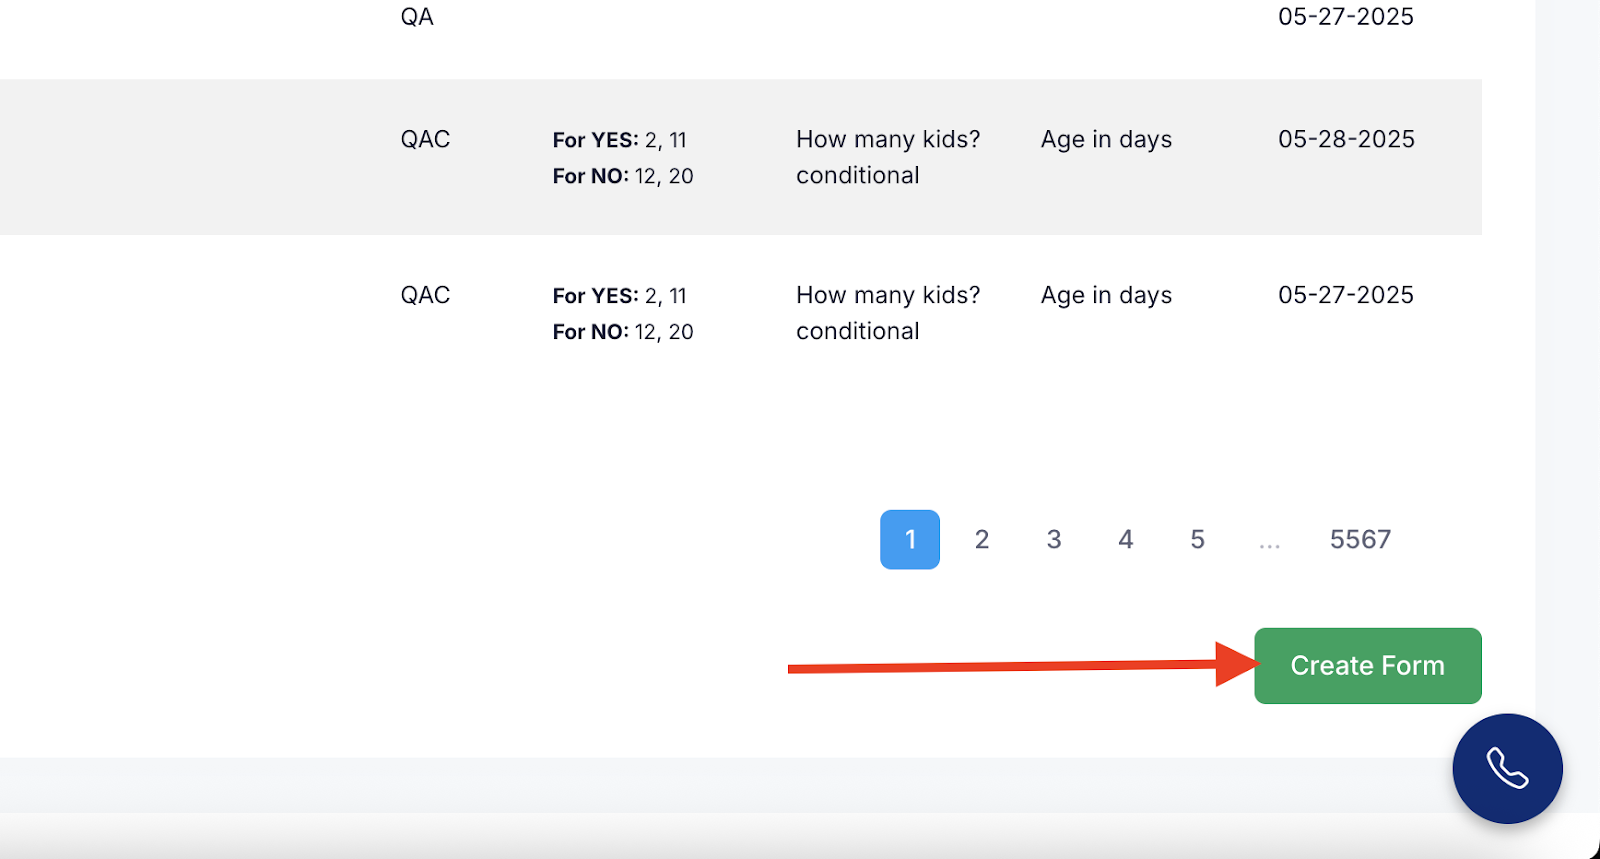Open the phone call floating icon
This screenshot has height=859, width=1600.
[x=1507, y=769]
